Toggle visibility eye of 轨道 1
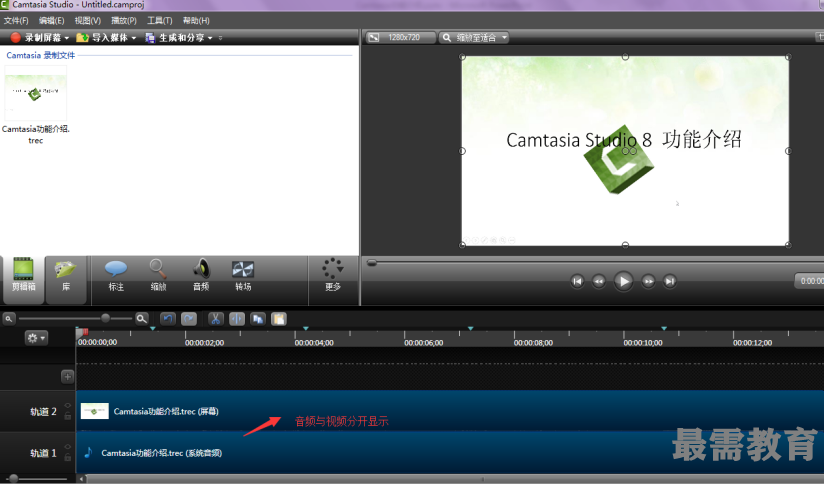The width and height of the screenshot is (824, 484). tap(67, 447)
